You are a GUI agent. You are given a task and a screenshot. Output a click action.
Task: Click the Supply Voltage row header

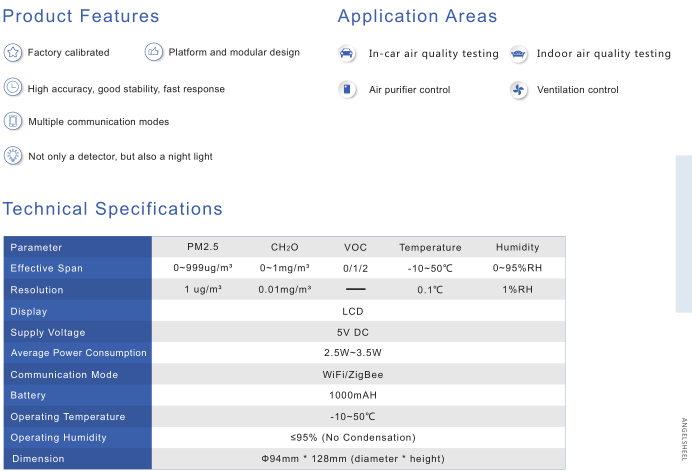point(78,332)
